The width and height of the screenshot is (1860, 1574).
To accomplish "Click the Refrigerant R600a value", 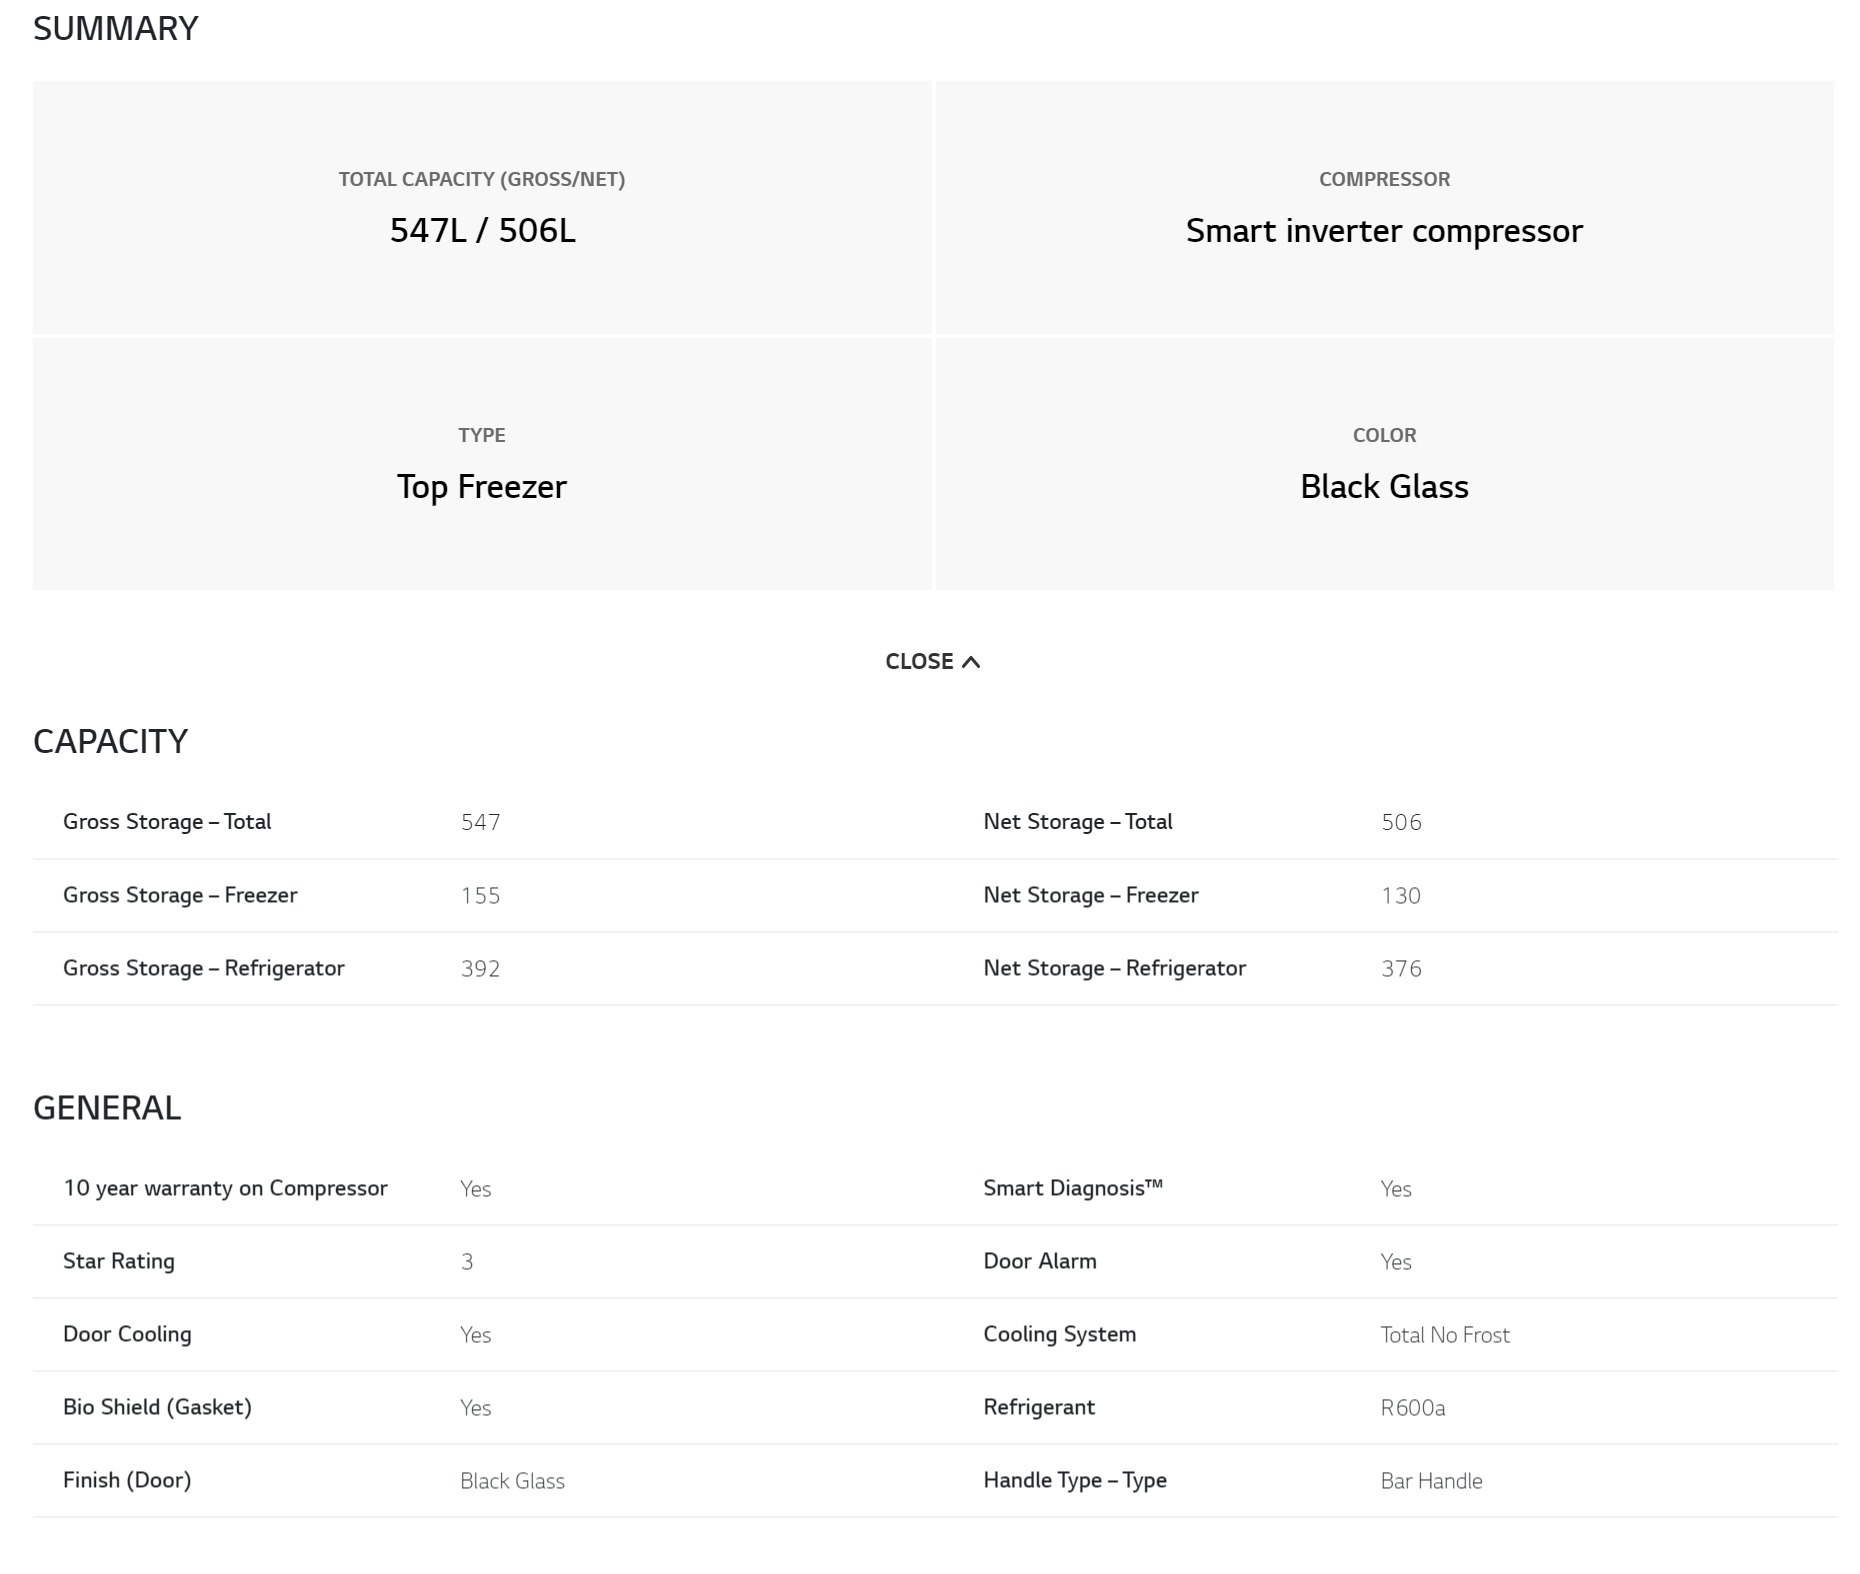I will click(1412, 1408).
